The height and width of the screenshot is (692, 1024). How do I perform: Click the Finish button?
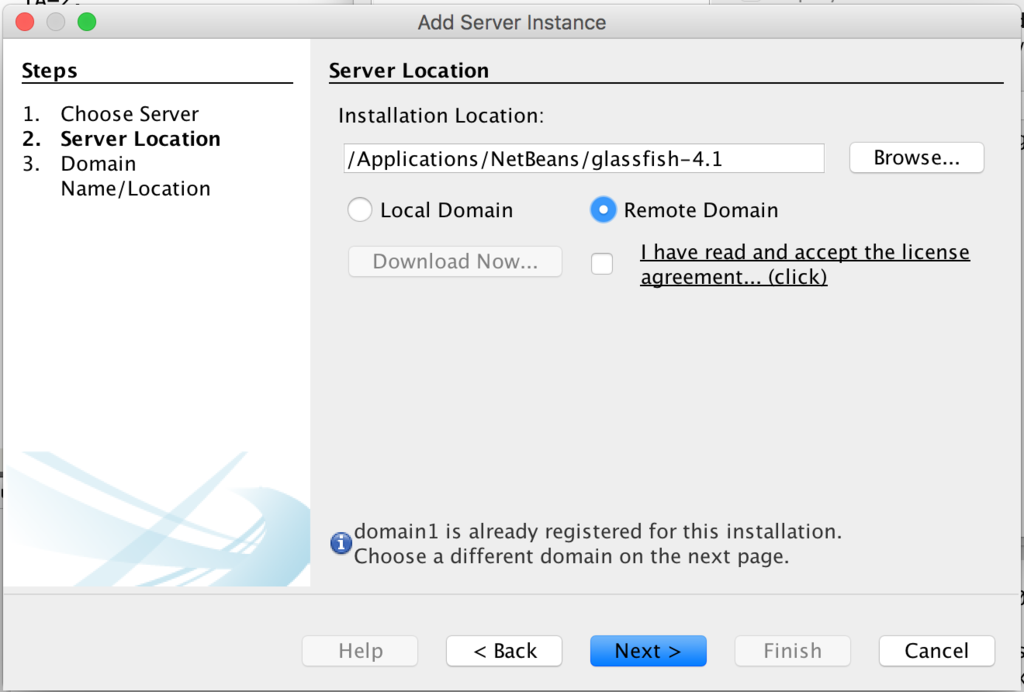click(792, 651)
